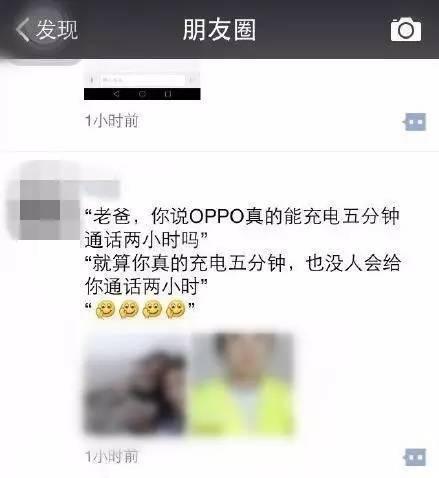The image size is (439, 478).
Task: Tap the 朋友圈 title in the header
Action: coord(219,30)
